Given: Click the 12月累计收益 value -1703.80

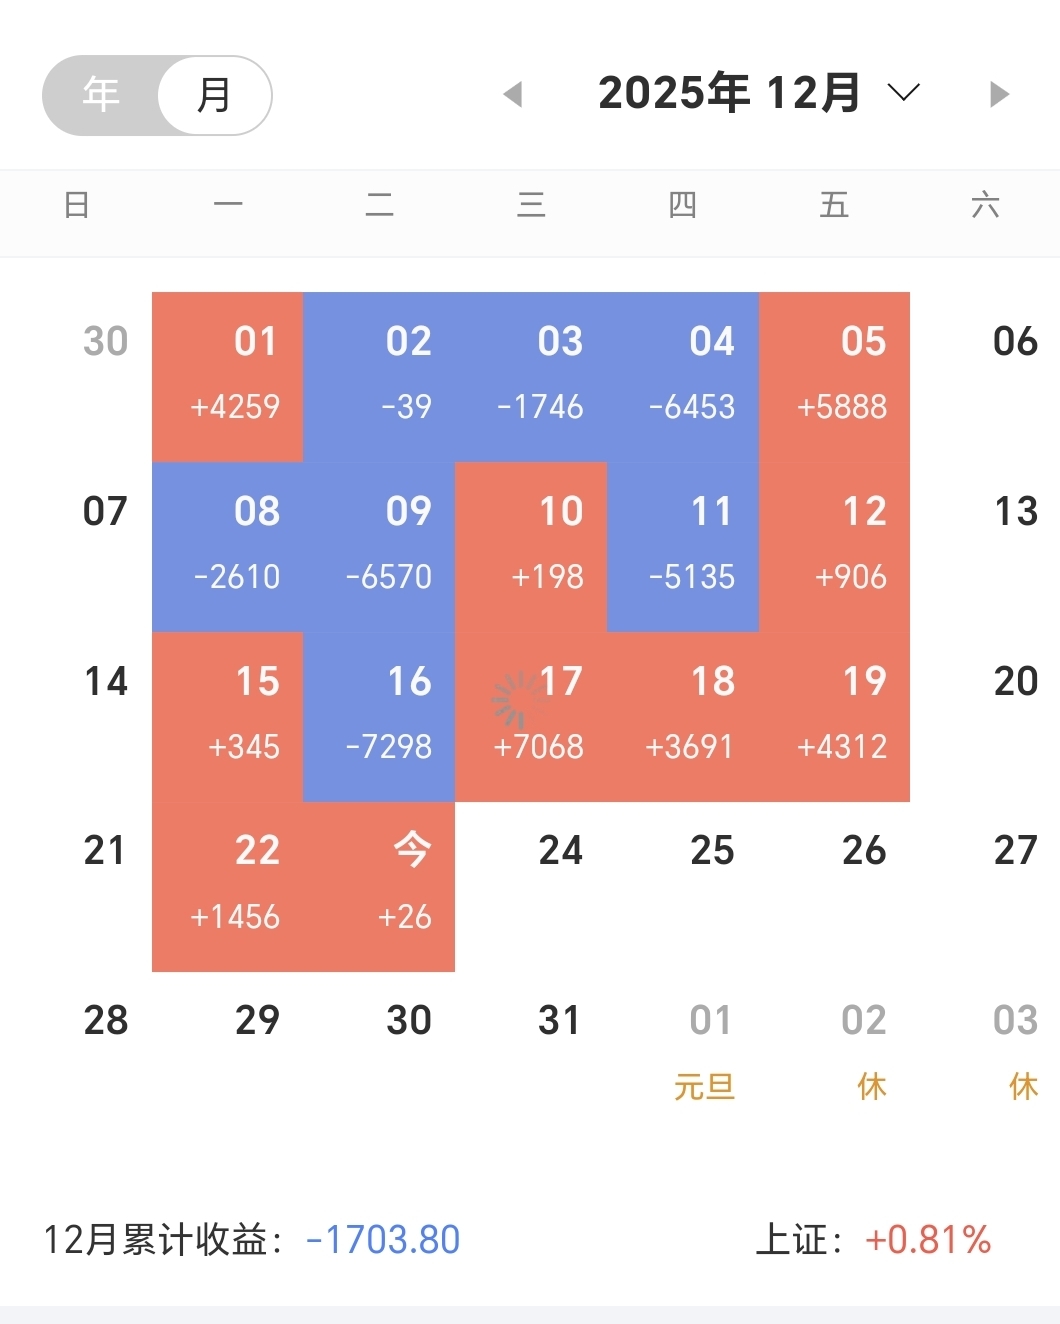Looking at the screenshot, I should click(383, 1240).
